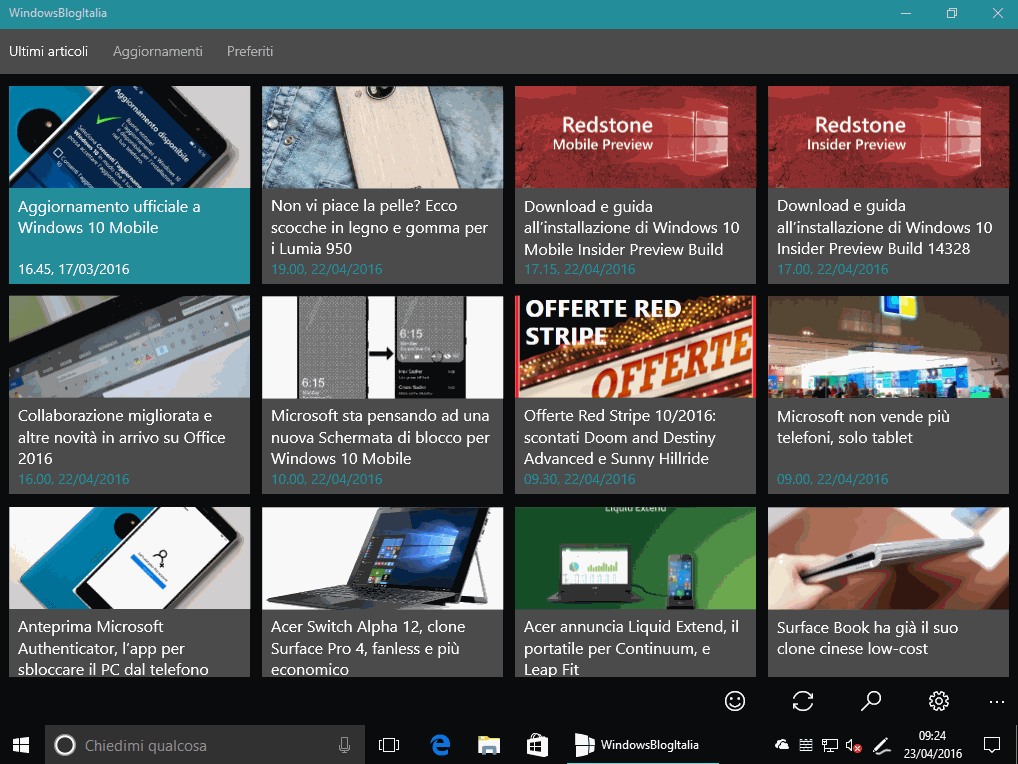Open Task View on taskbar
This screenshot has width=1018, height=764.
point(388,745)
